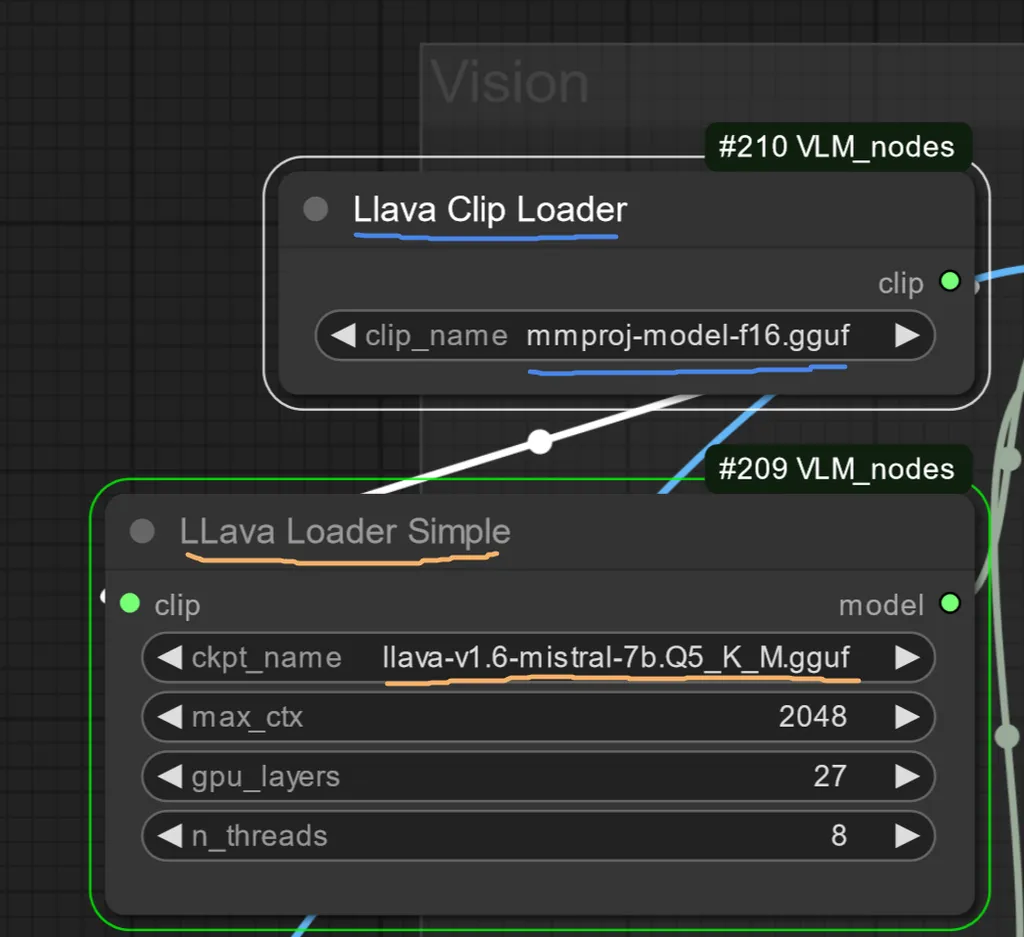This screenshot has height=937, width=1024.
Task: Click the max_ctx value 2048
Action: [812, 717]
